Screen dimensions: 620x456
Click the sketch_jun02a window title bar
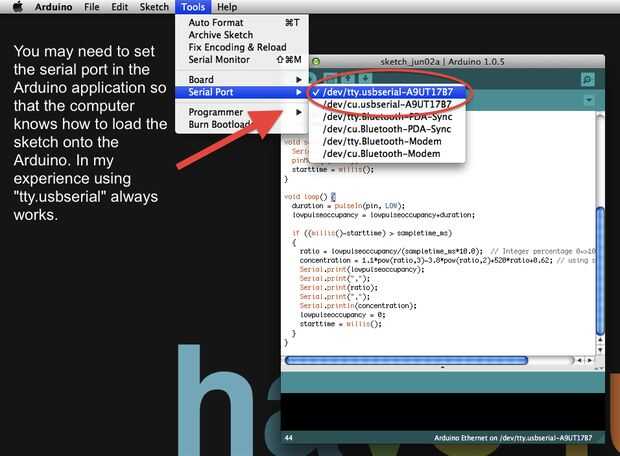tap(442, 62)
